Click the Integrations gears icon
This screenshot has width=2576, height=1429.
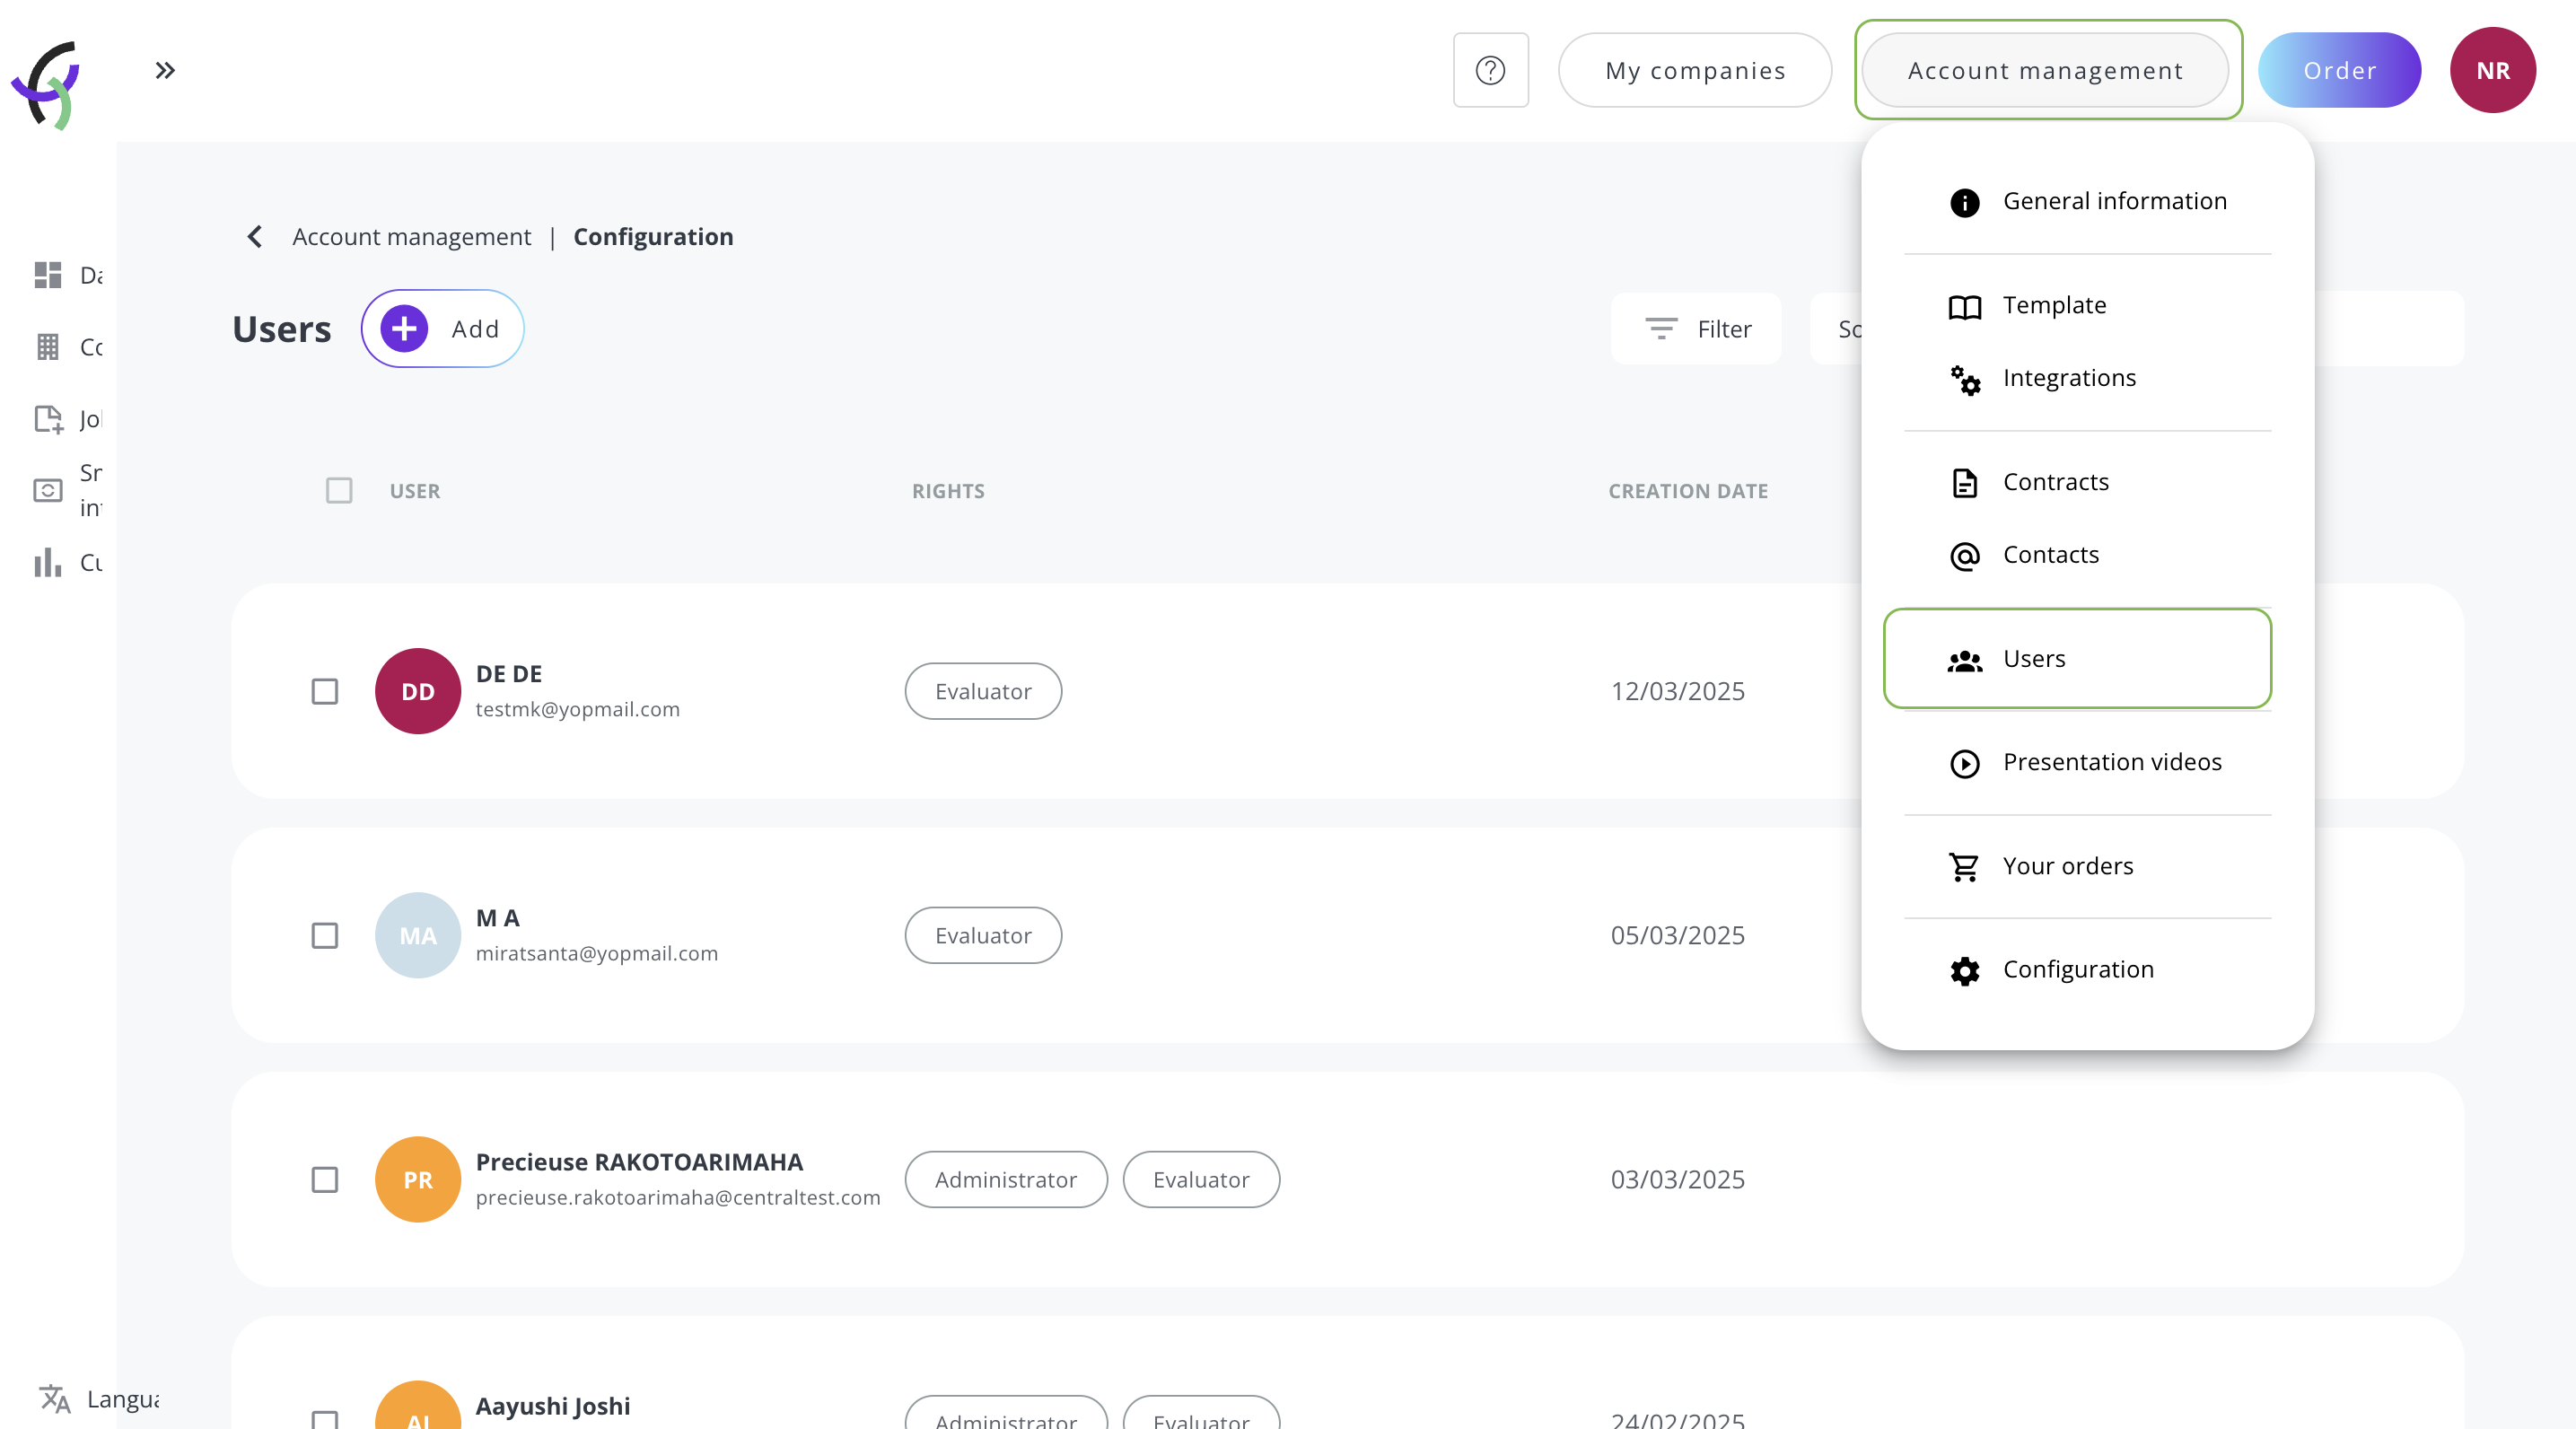tap(1964, 379)
